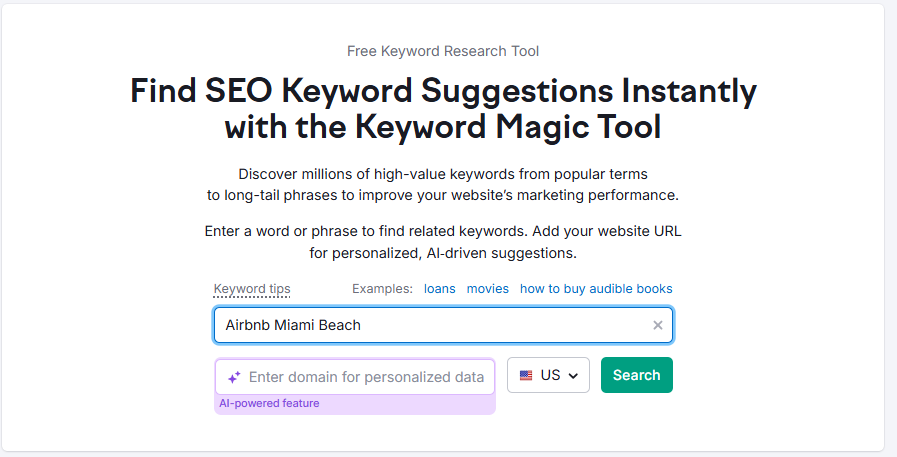Click the 'Discover millions of high-value keywords' paragraph
Image resolution: width=897 pixels, height=457 pixels.
[x=443, y=185]
